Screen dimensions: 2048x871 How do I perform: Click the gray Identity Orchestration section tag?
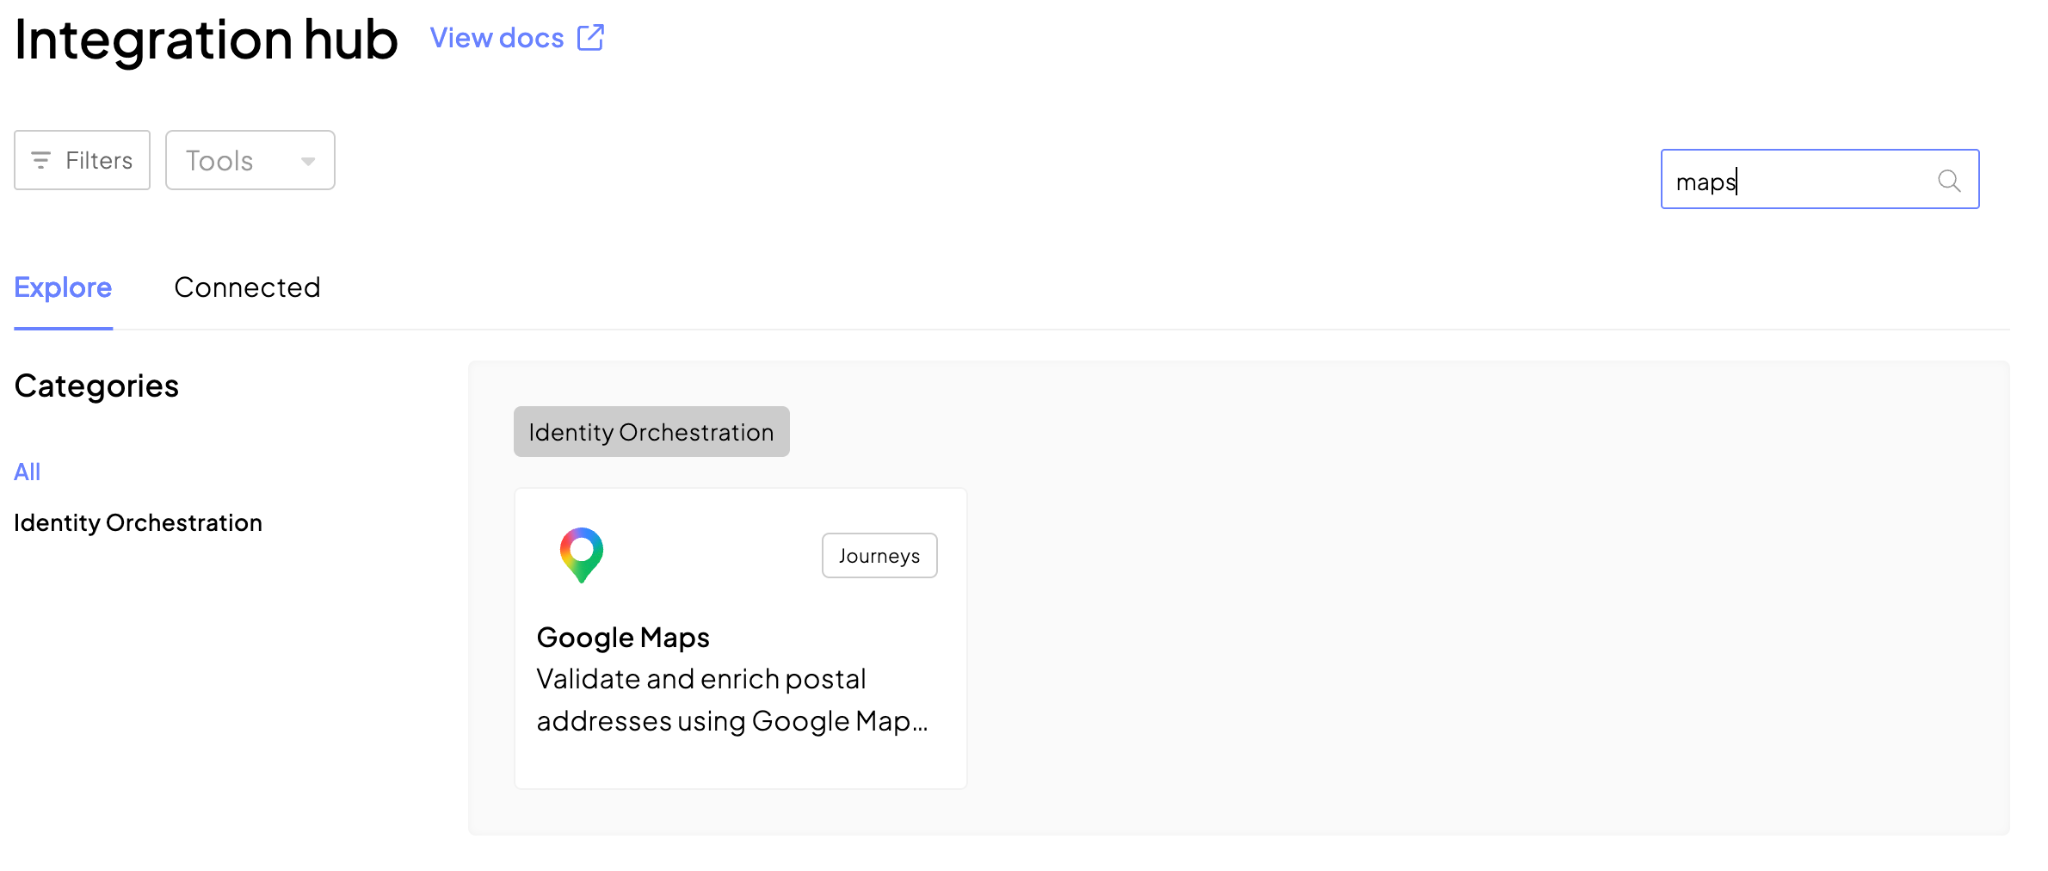[x=652, y=432]
